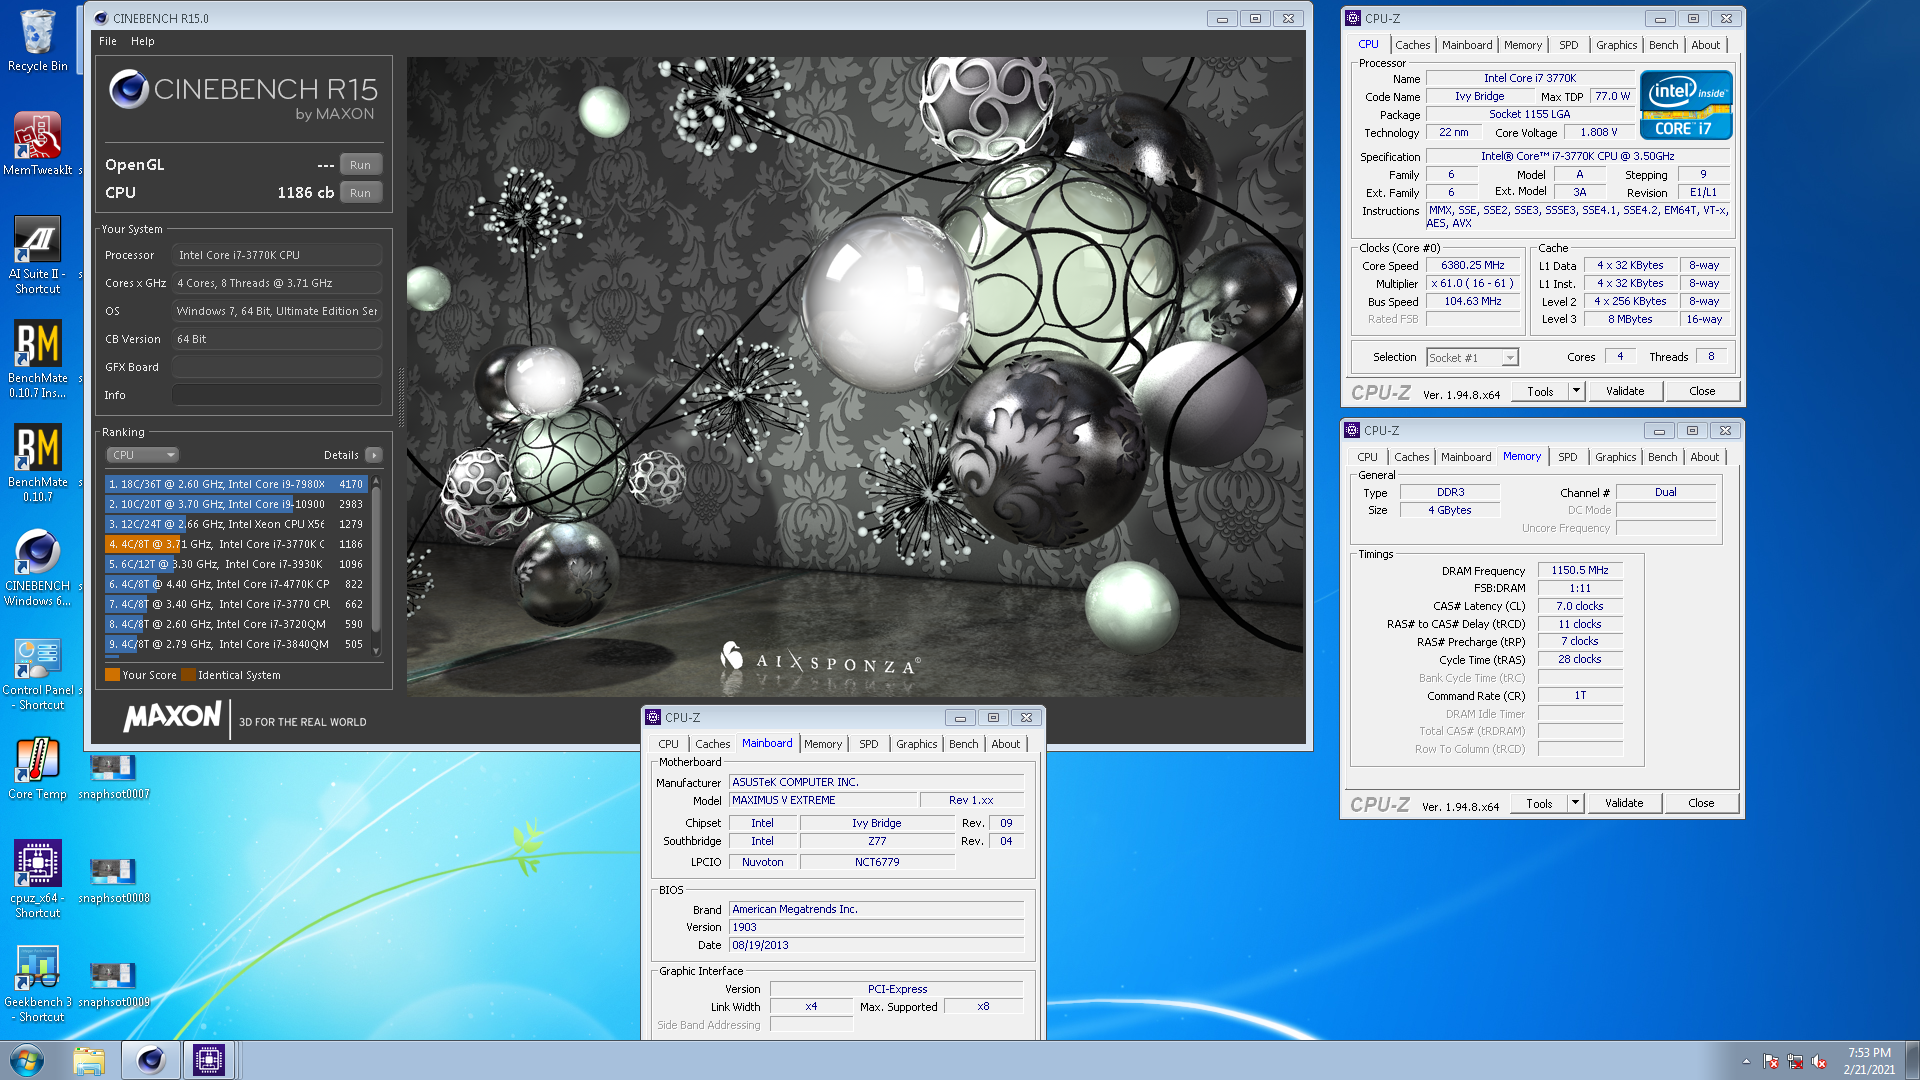This screenshot has width=1920, height=1080.
Task: Open Socket #1 selection dropdown
Action: click(1472, 357)
